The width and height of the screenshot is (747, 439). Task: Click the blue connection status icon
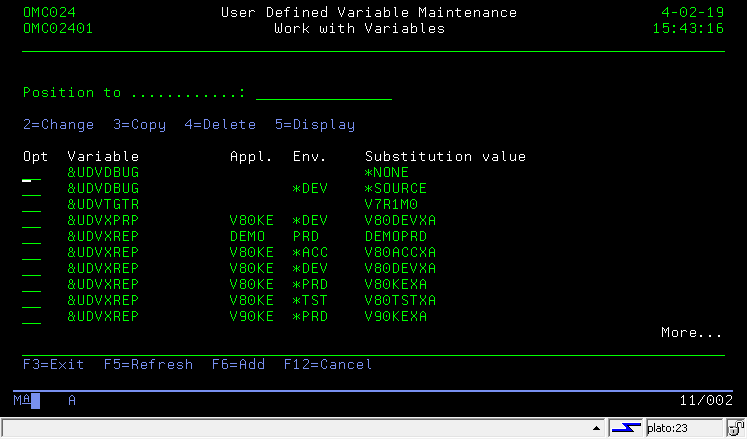[626, 428]
